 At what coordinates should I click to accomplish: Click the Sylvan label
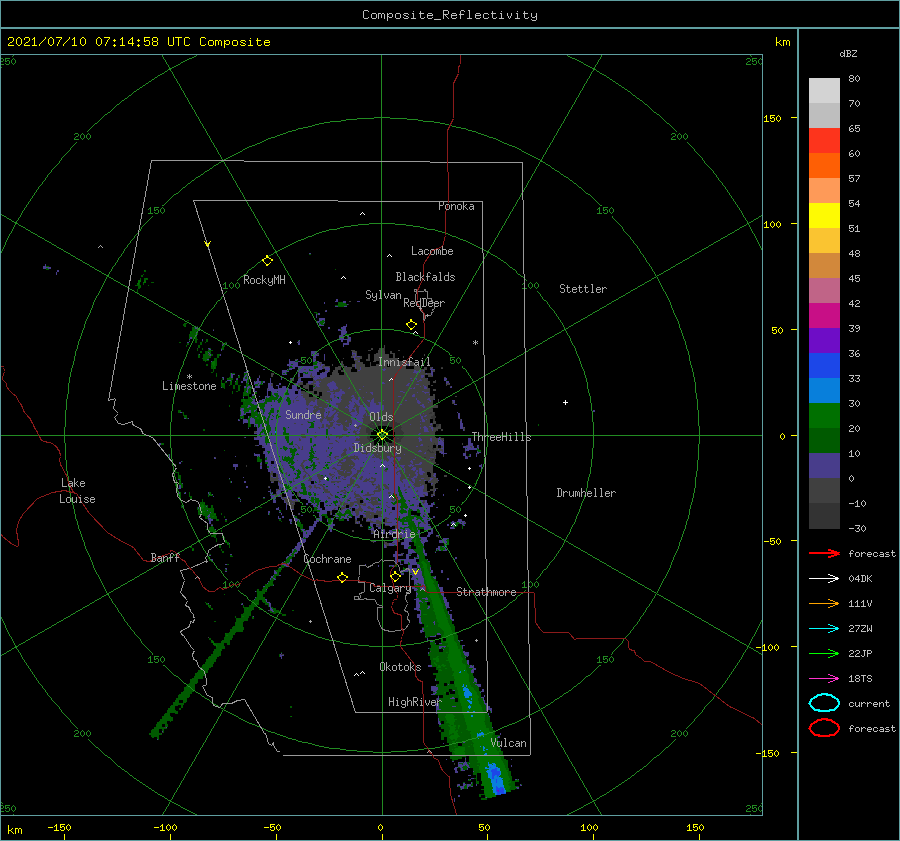point(383,295)
